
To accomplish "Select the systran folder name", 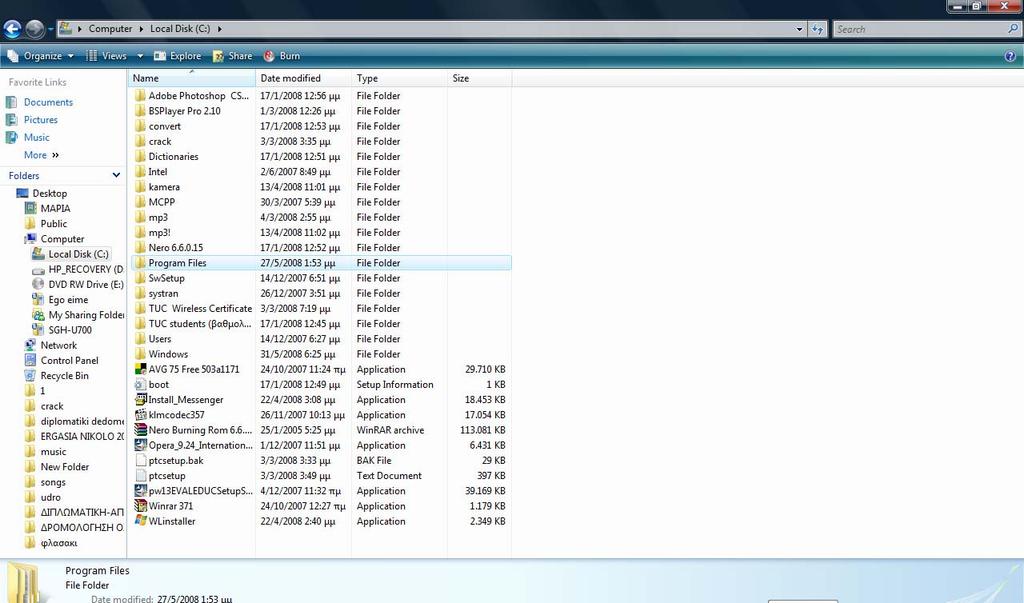I will 163,293.
